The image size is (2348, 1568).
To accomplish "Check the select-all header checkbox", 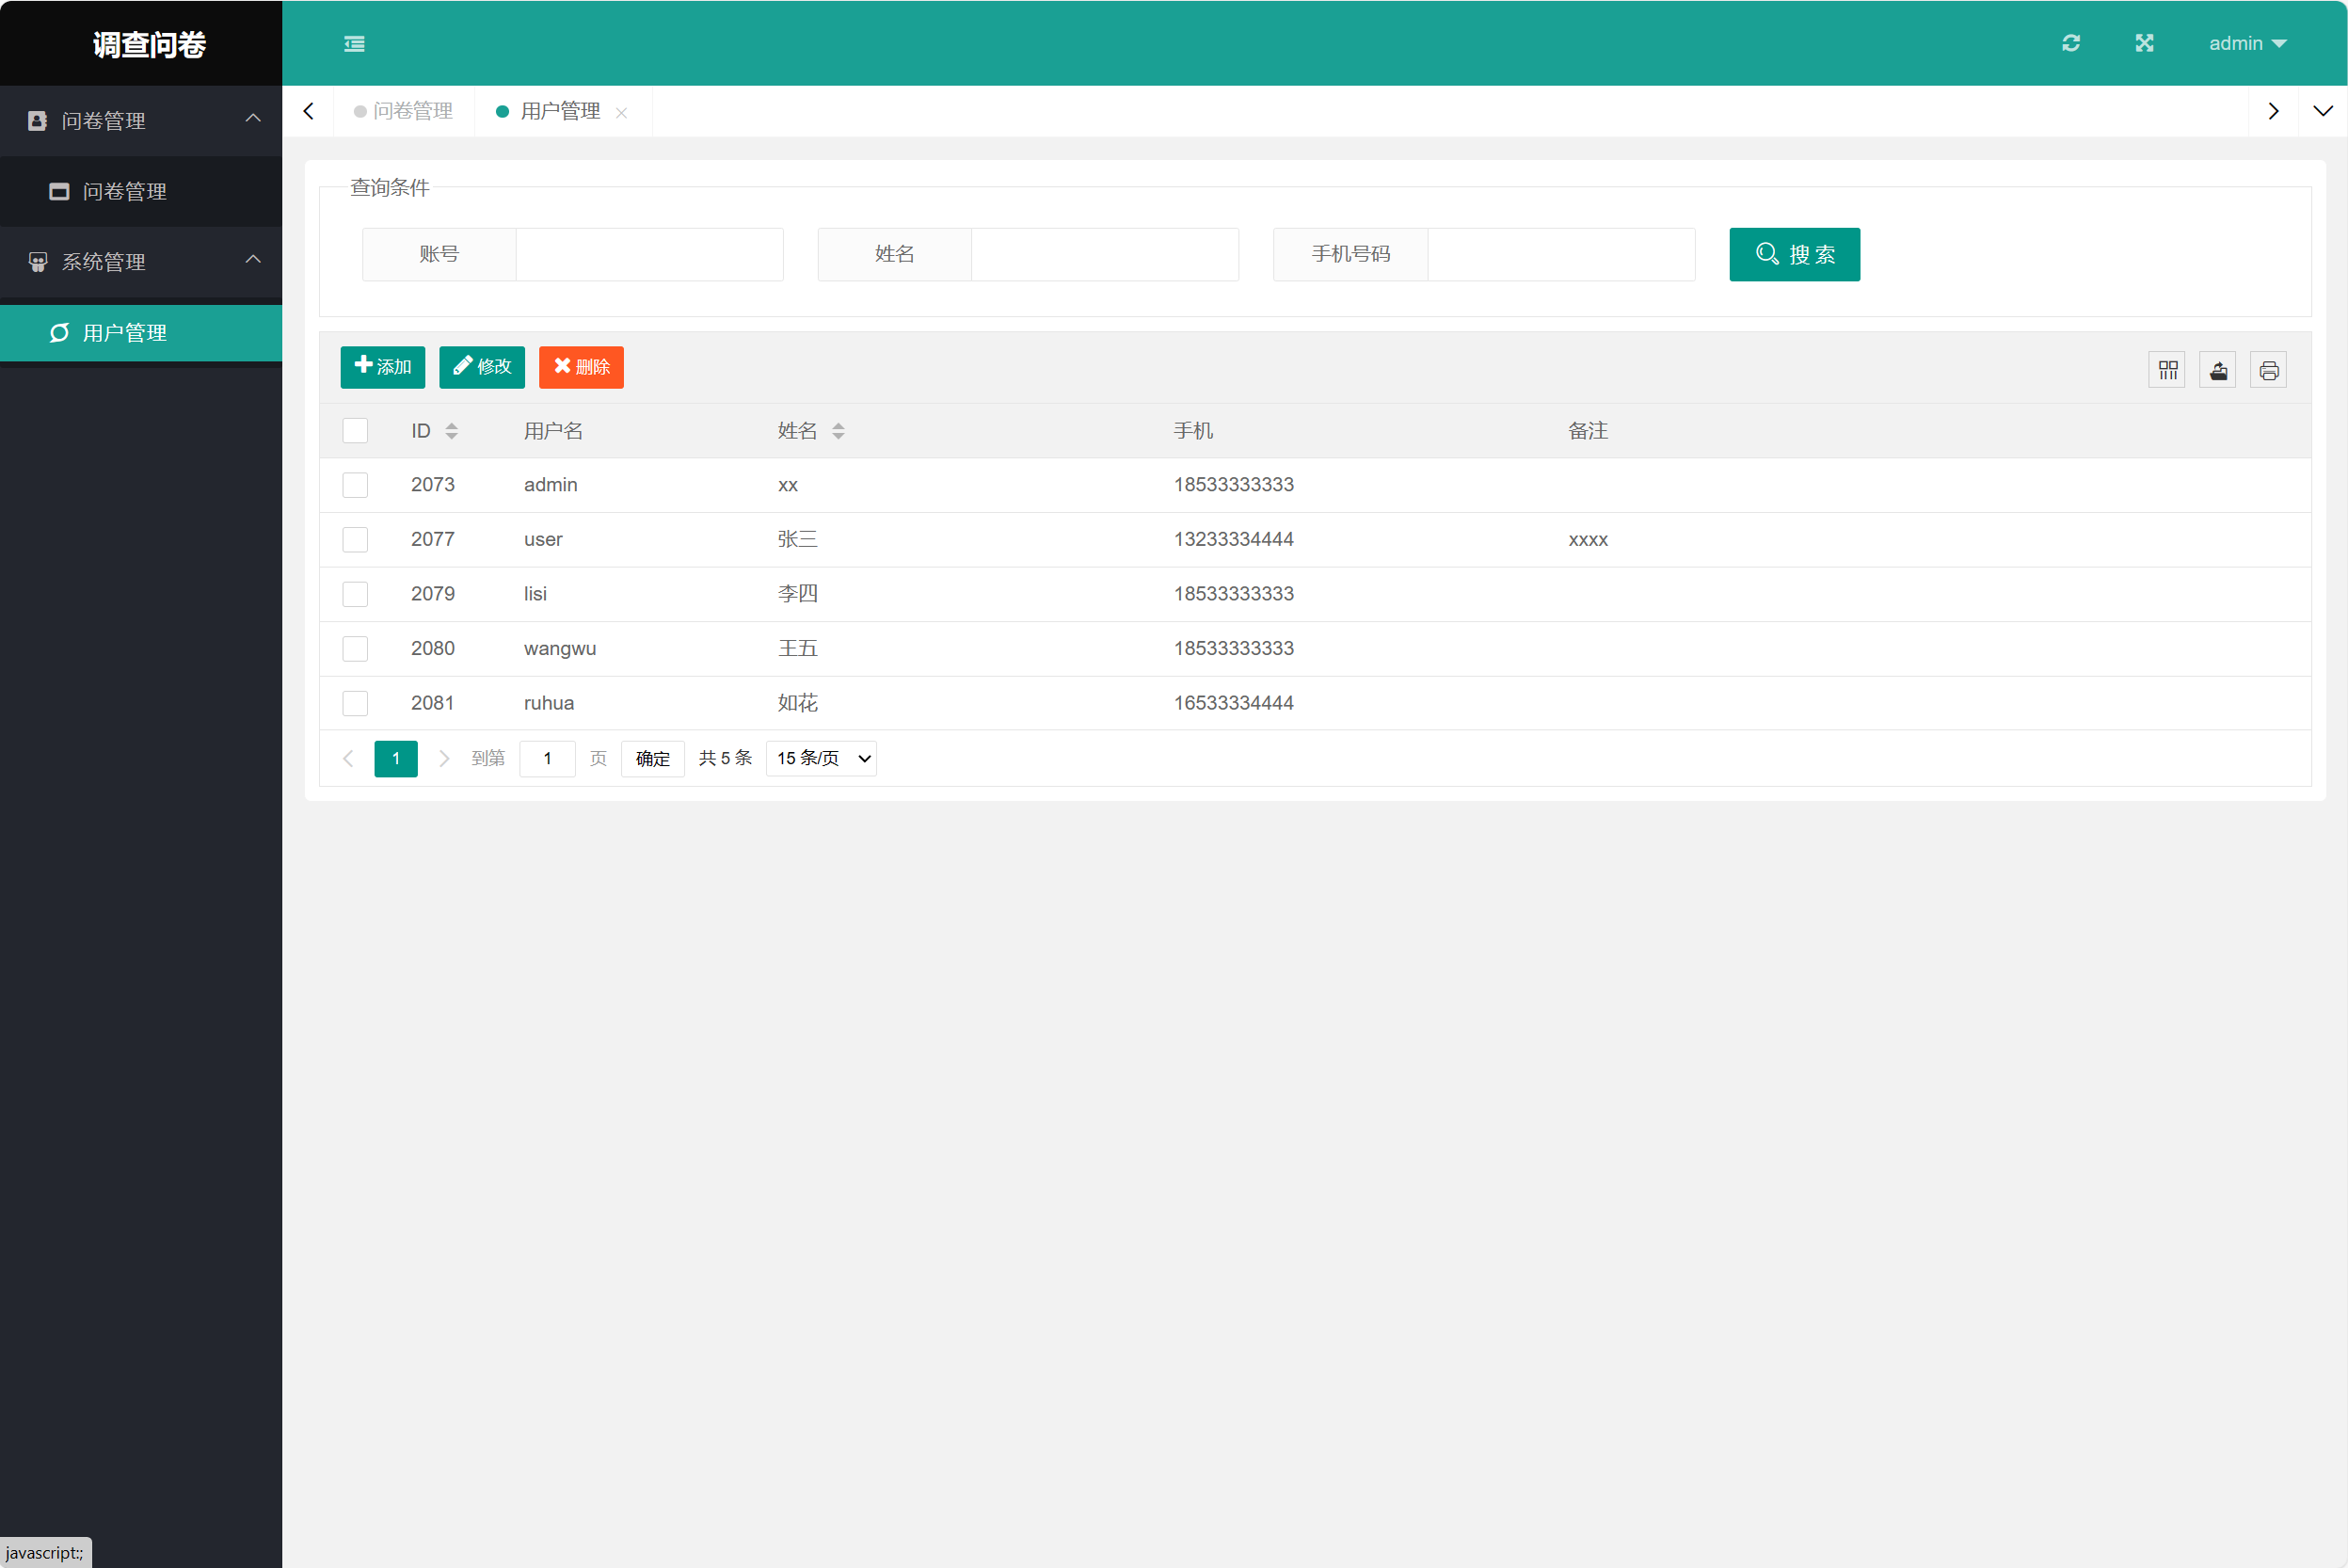I will pos(355,431).
